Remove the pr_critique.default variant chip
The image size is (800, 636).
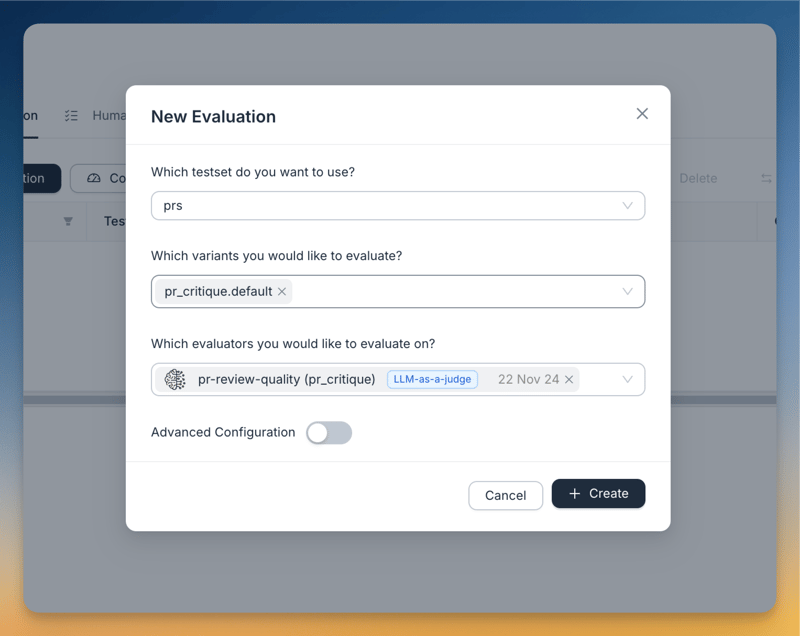280,290
